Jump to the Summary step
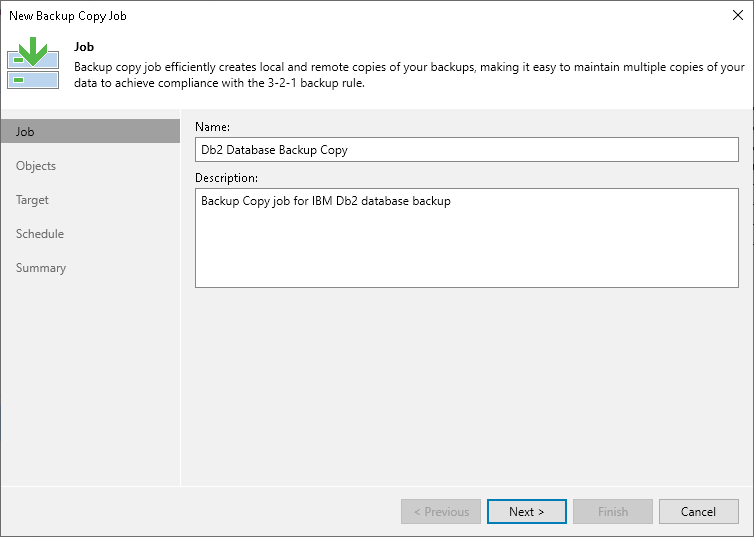This screenshot has width=754, height=537. (41, 268)
